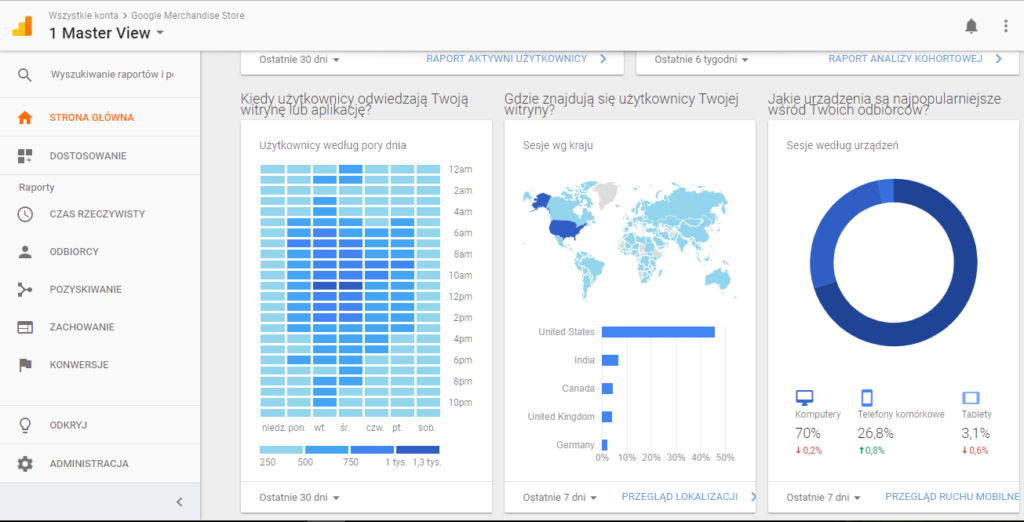Open Ostatnie 7 dni dropdown under devices card
This screenshot has width=1024, height=522.
[x=824, y=497]
